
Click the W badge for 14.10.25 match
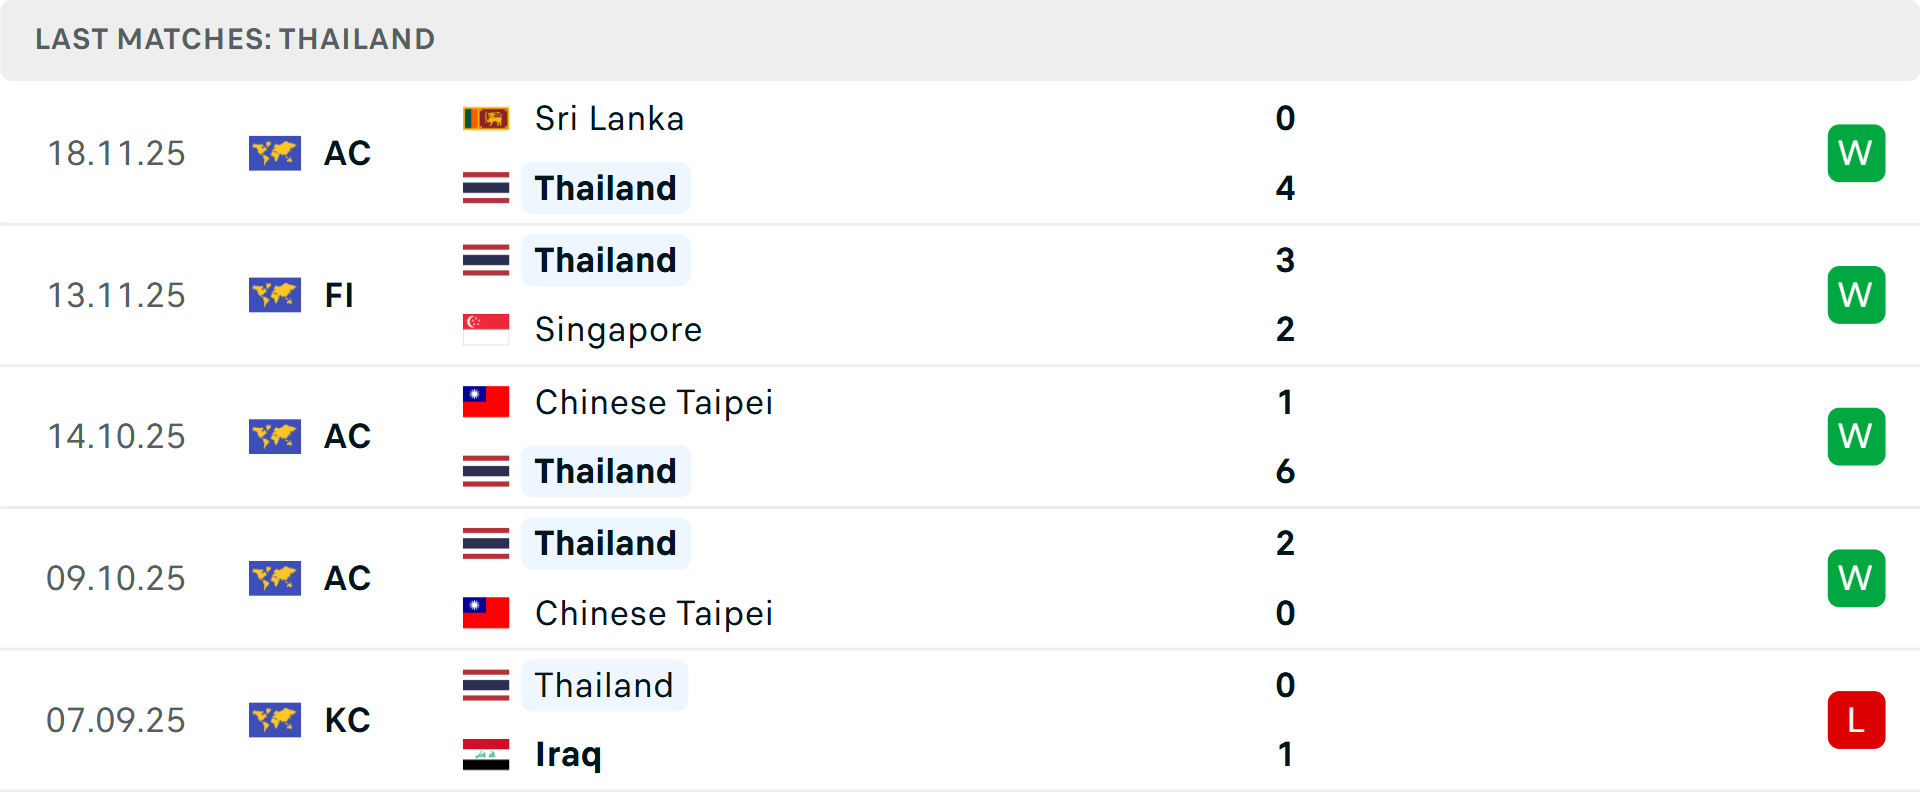1856,436
